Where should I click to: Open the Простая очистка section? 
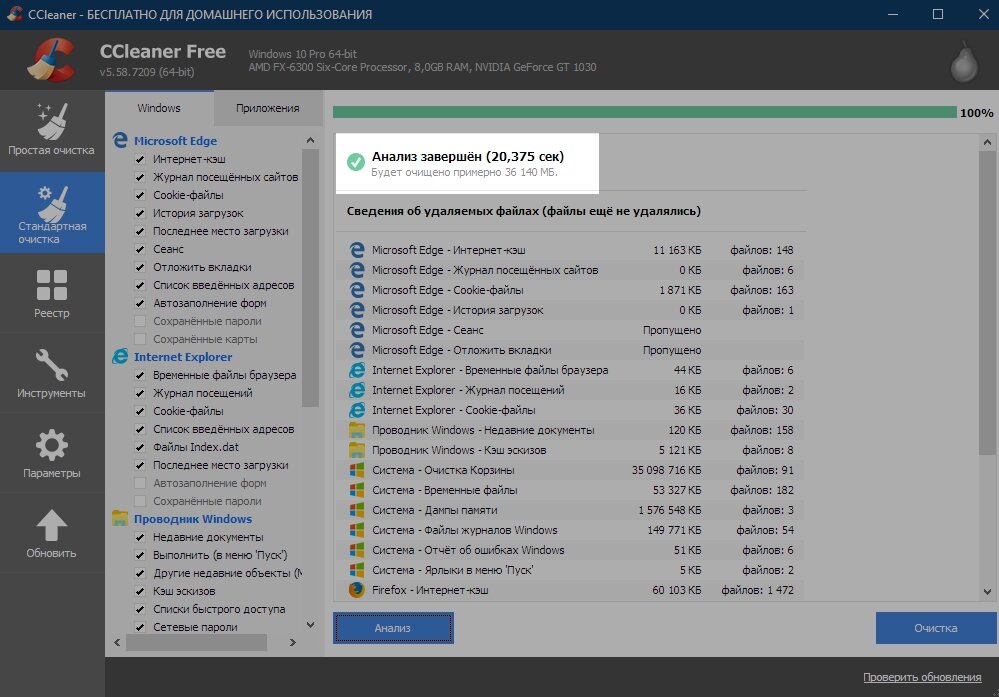[x=52, y=130]
